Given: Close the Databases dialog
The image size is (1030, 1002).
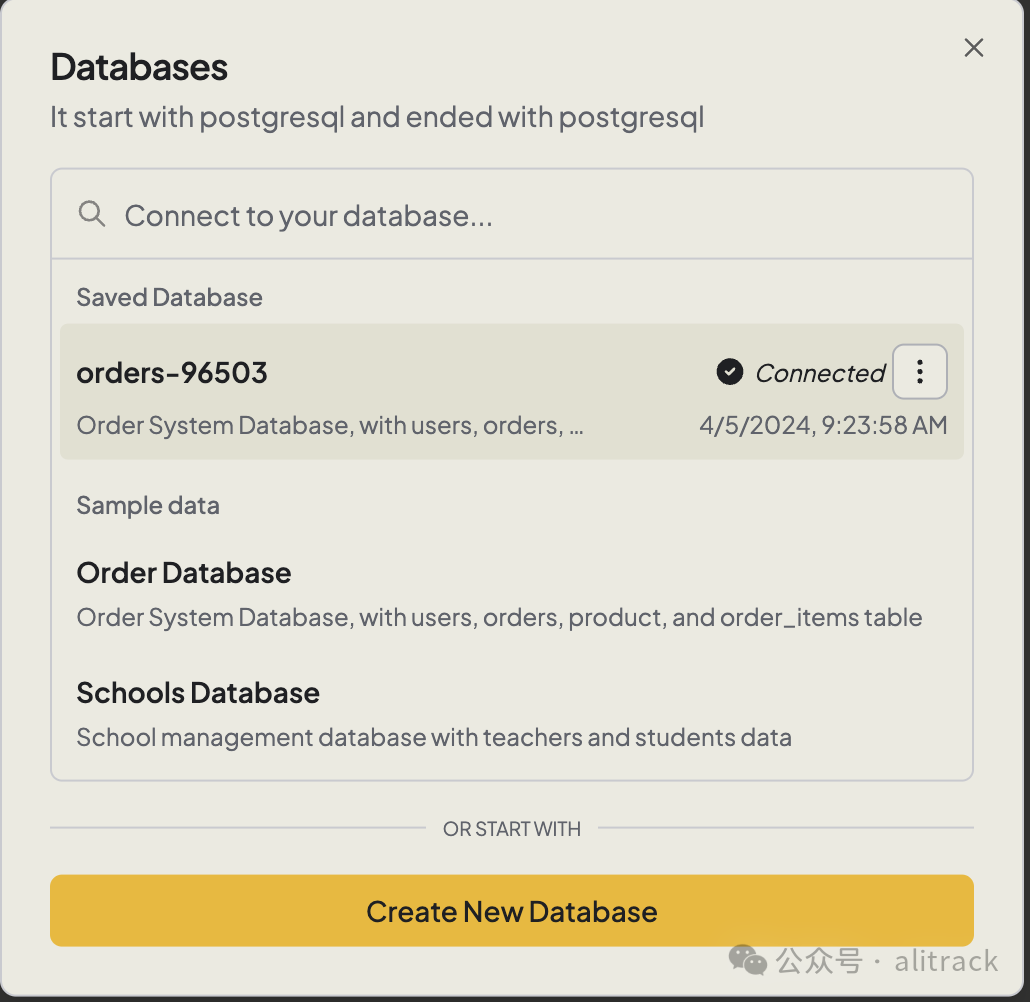Looking at the screenshot, I should (974, 48).
